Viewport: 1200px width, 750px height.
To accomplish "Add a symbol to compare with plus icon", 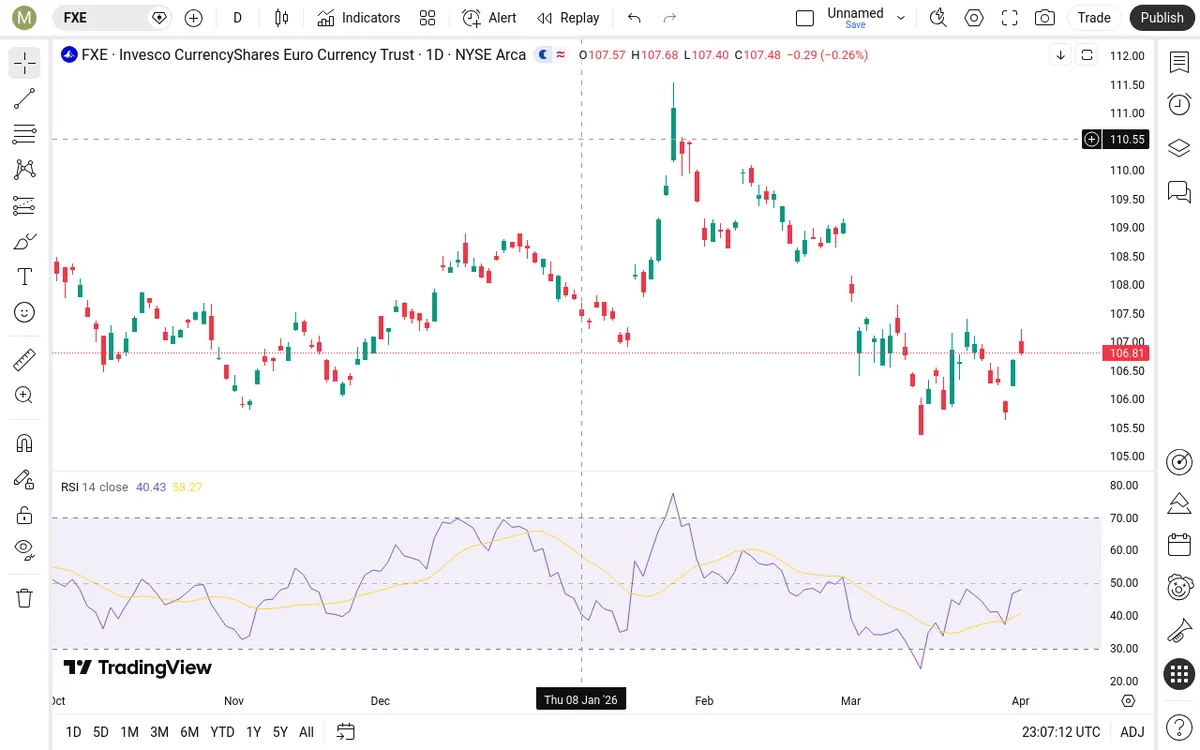I will 194,18.
